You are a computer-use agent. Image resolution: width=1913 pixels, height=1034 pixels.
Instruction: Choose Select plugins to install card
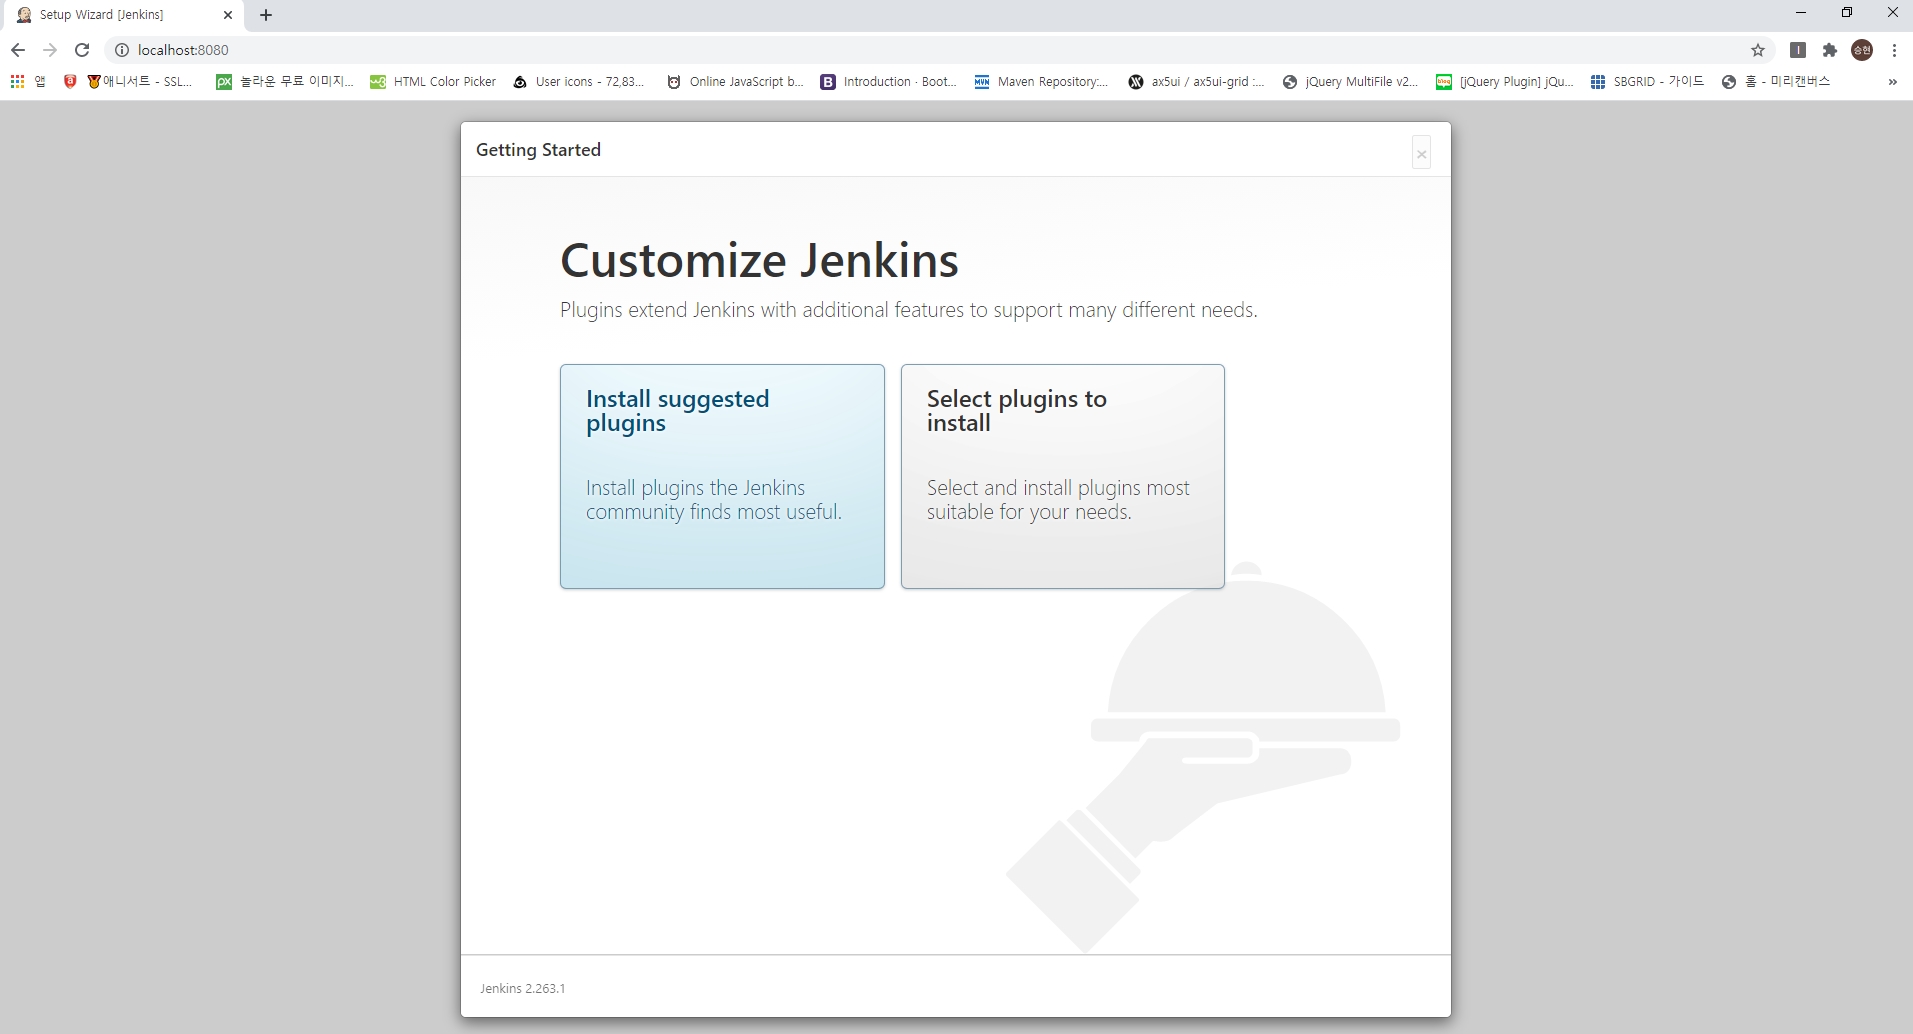tap(1062, 476)
